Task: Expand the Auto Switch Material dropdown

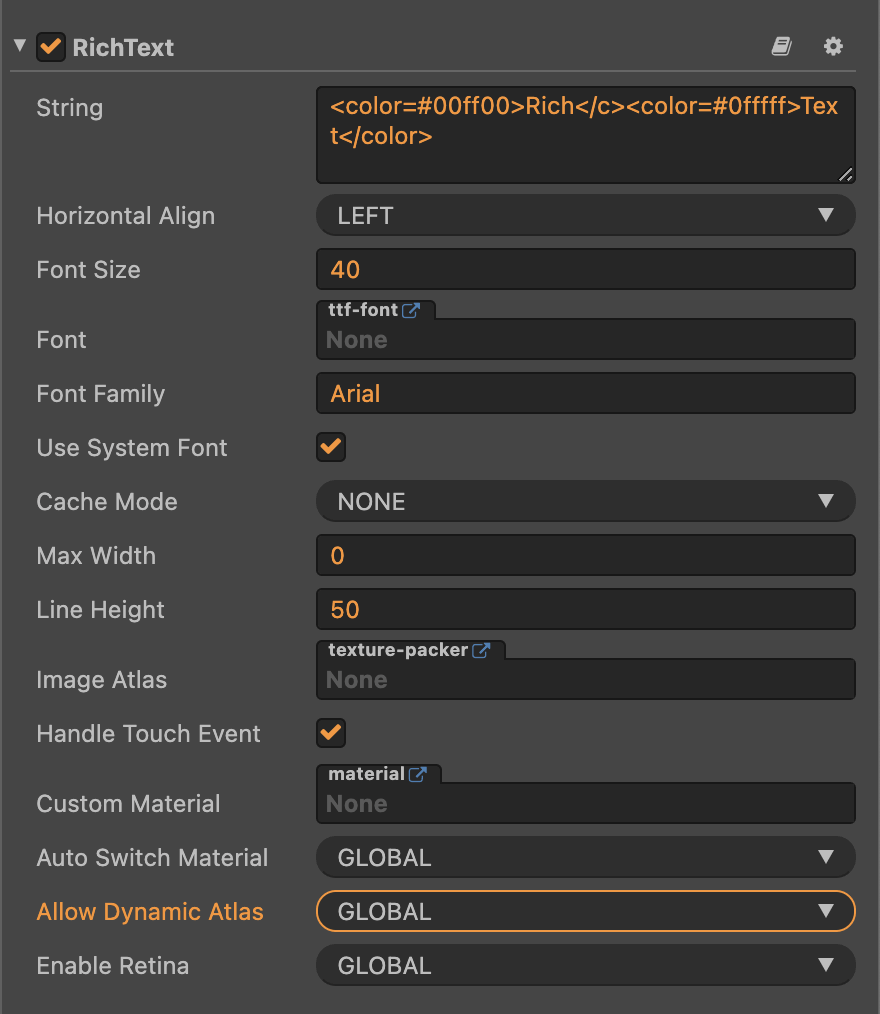Action: (585, 858)
